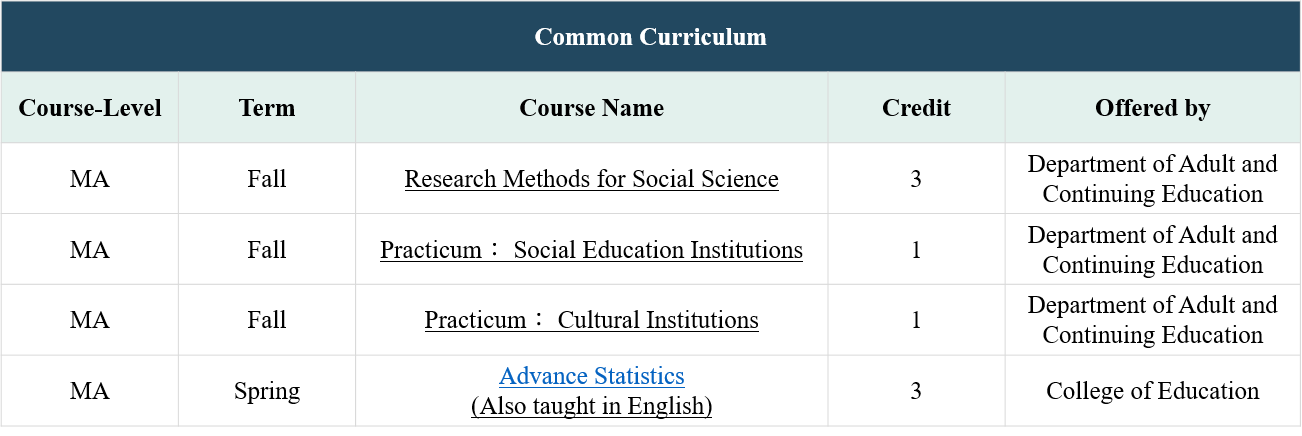Click Offered by cell for Research Methods
The width and height of the screenshot is (1302, 436).
click(x=1152, y=179)
